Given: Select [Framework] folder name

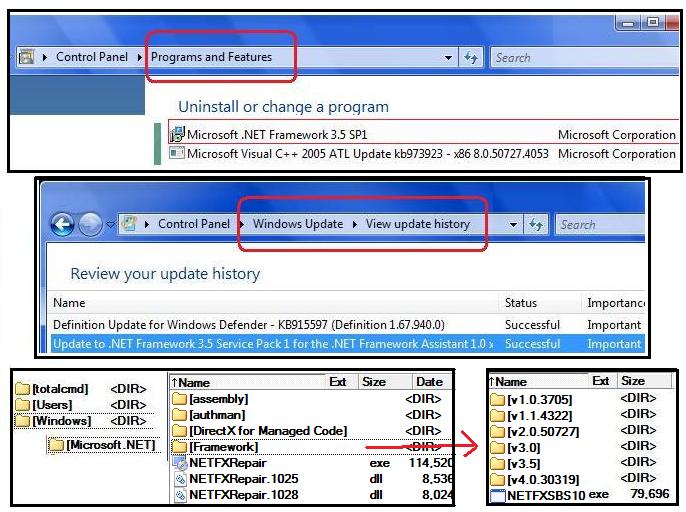Looking at the screenshot, I should point(224,447).
